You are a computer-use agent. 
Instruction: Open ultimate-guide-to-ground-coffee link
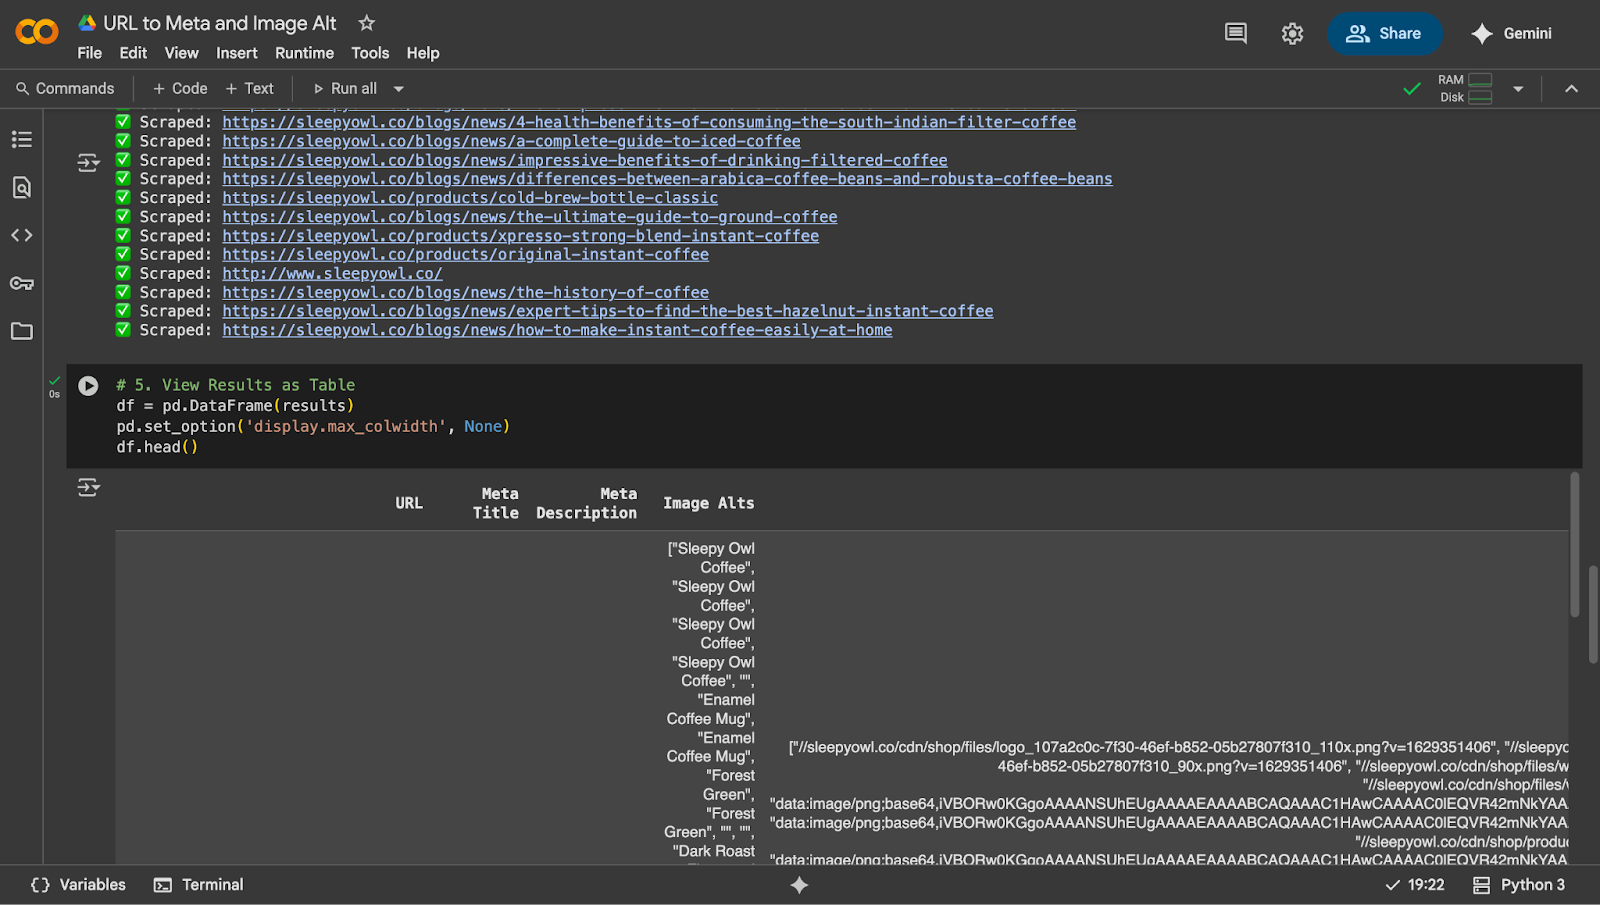530,217
